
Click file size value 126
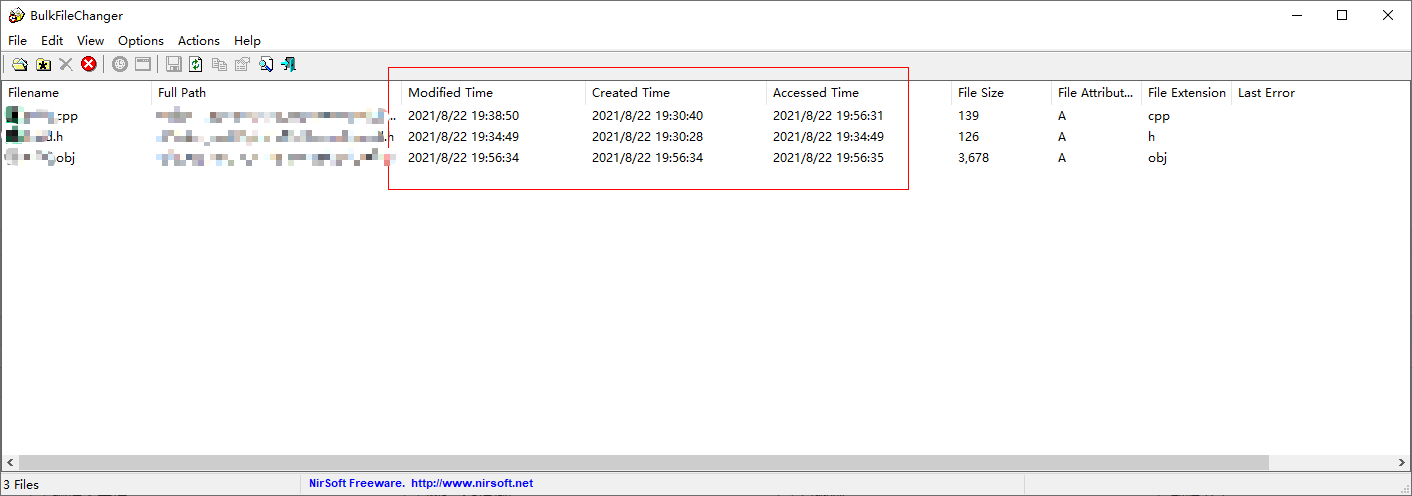[968, 137]
